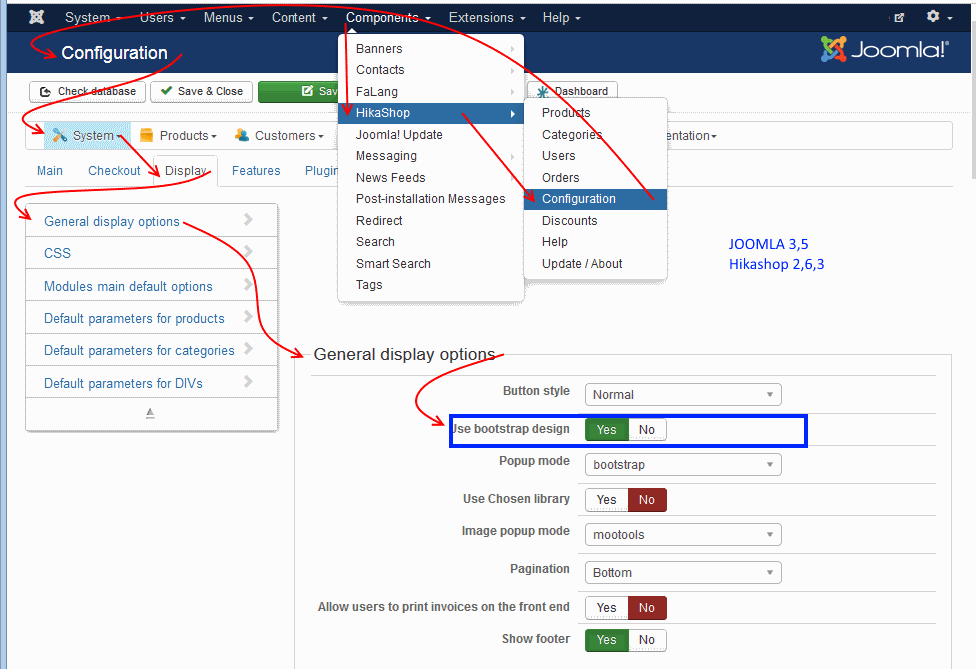Select FaLang in the Components menu
The image size is (976, 669).
click(x=431, y=91)
